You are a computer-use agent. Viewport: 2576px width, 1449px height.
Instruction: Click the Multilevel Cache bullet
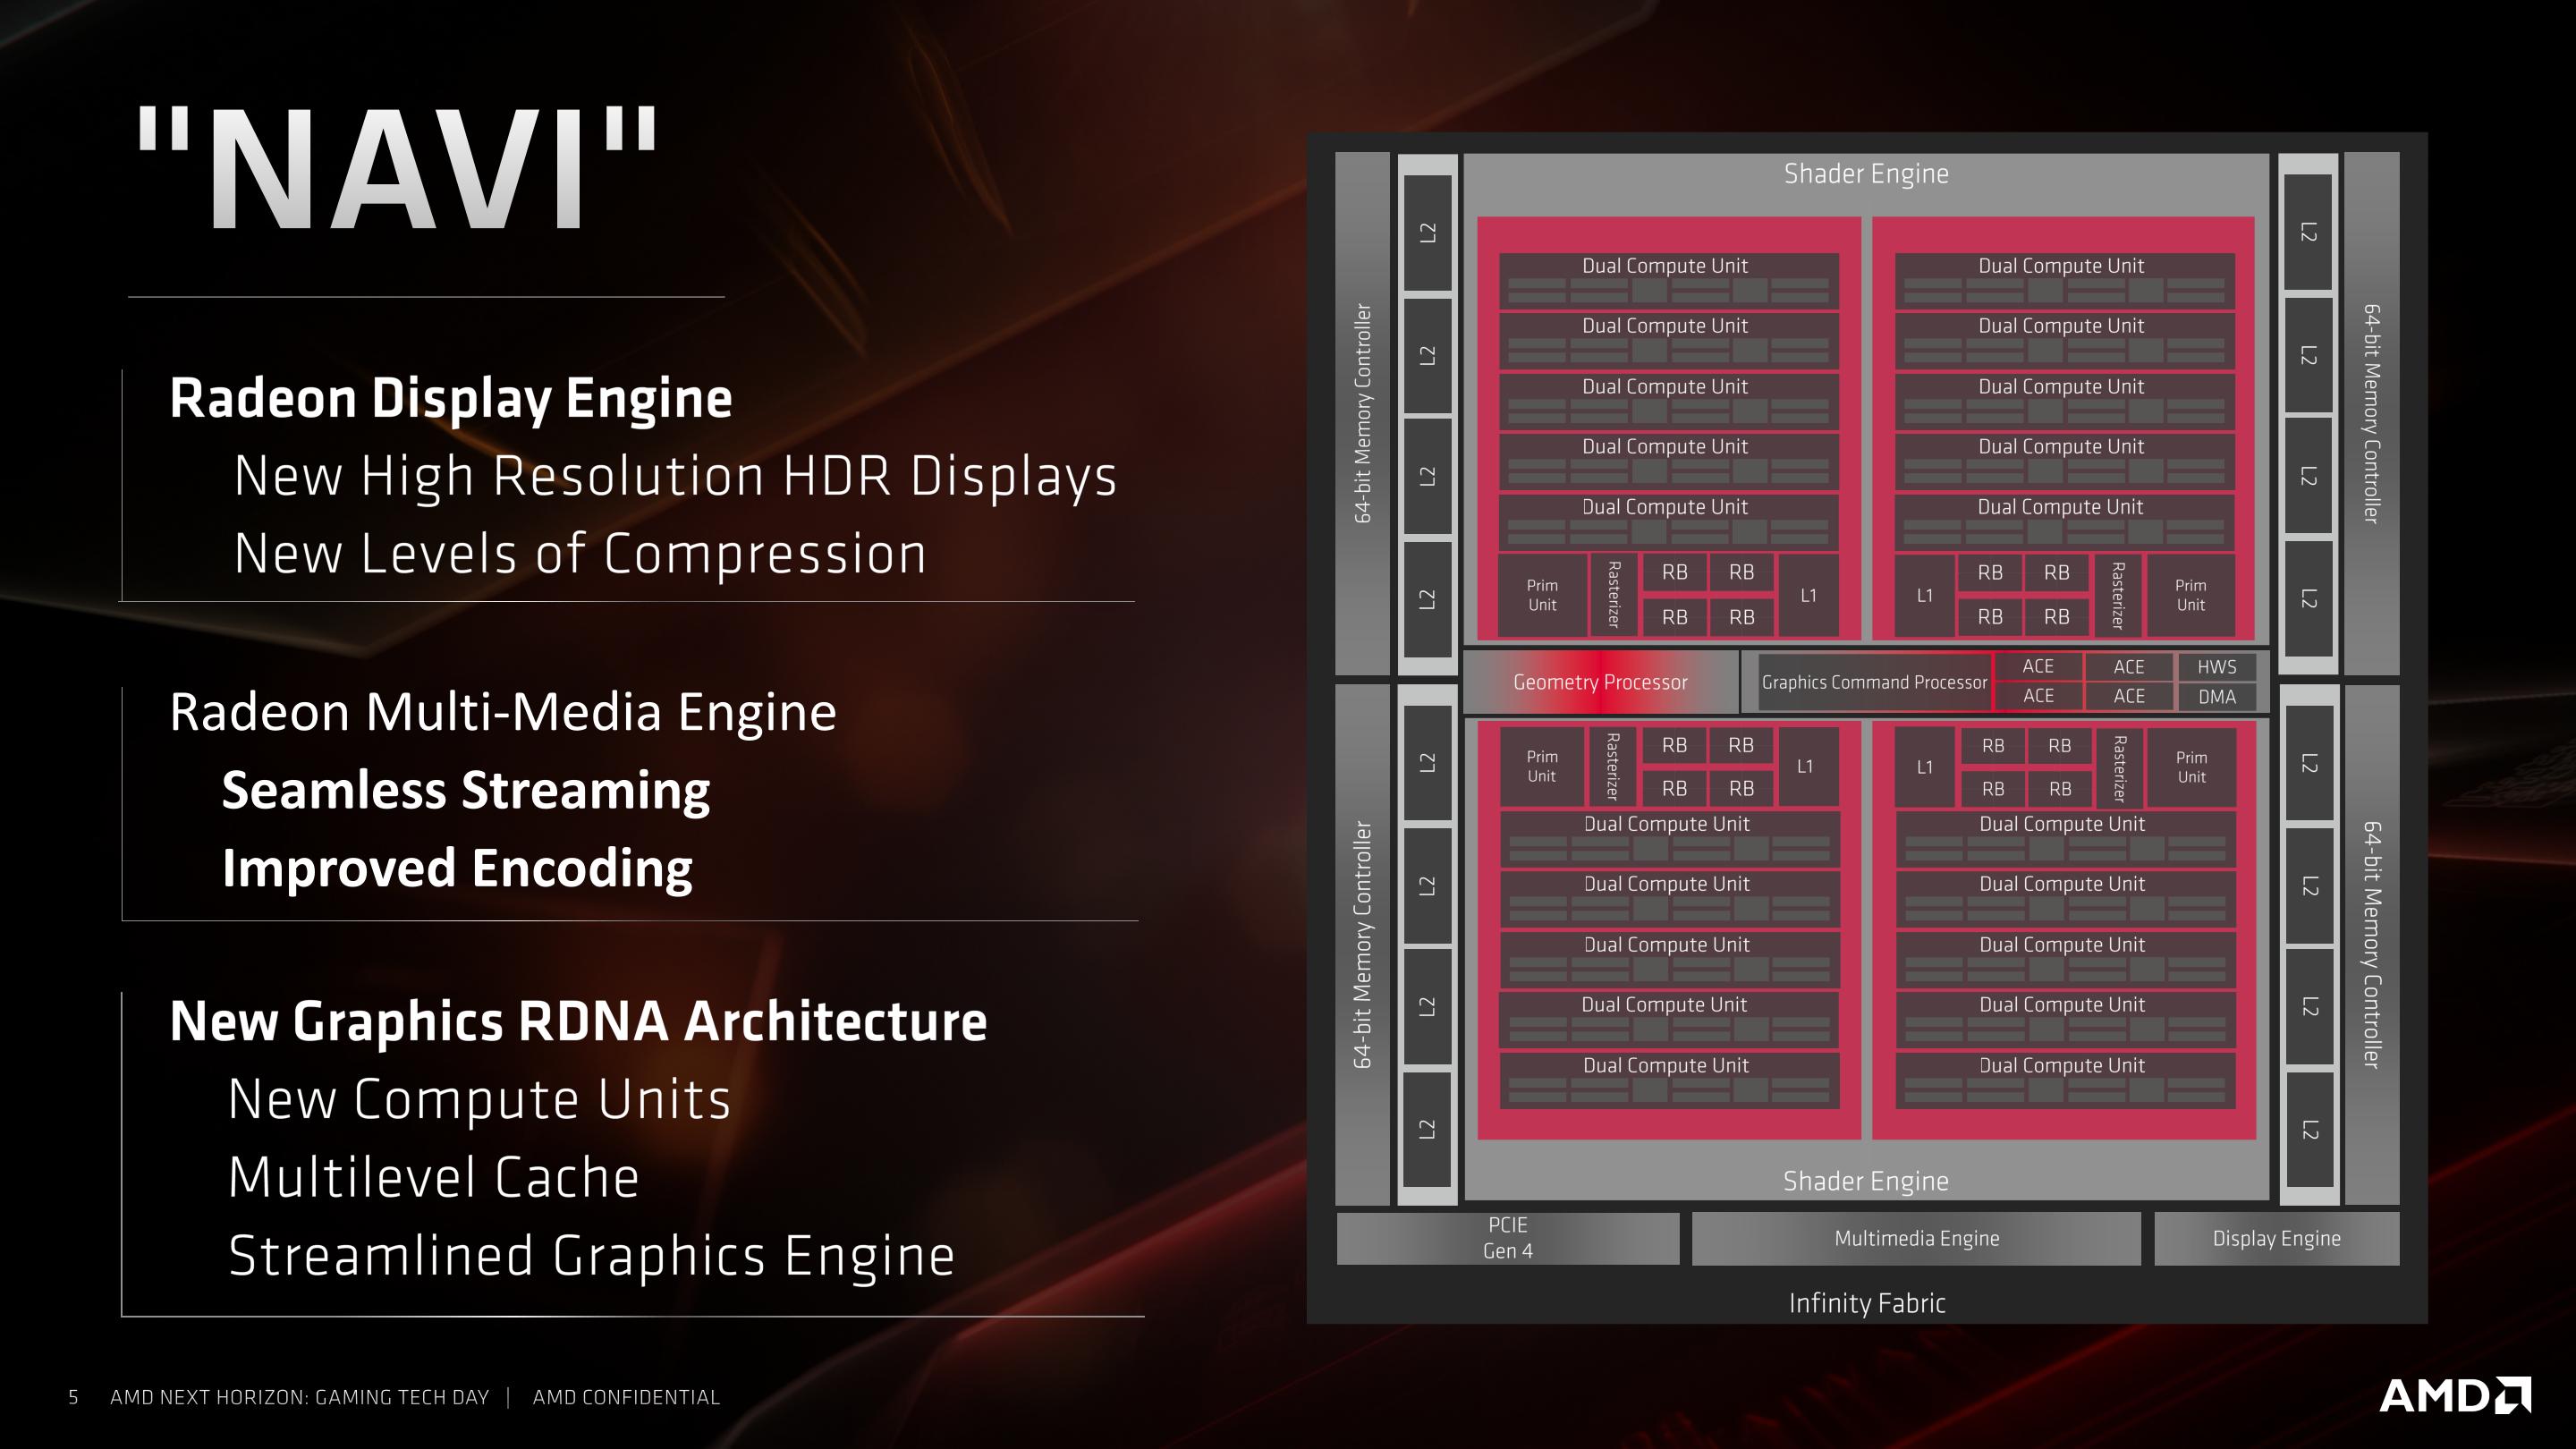(433, 1177)
